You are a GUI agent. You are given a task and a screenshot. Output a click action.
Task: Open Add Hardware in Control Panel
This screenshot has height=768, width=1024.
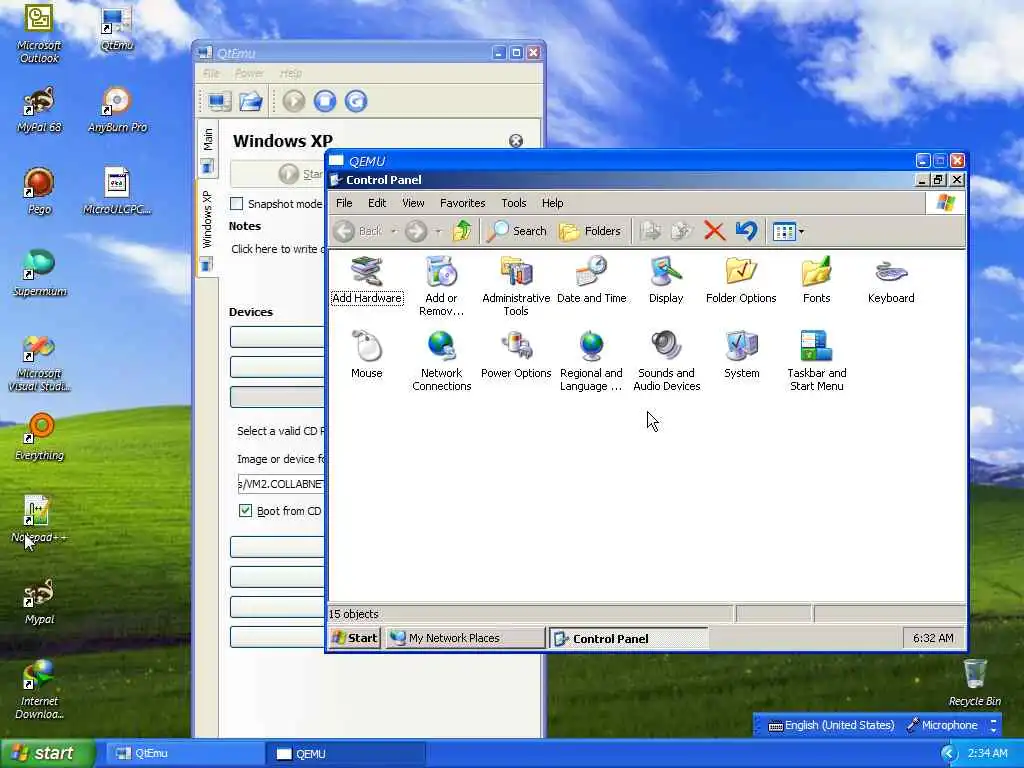pos(366,281)
